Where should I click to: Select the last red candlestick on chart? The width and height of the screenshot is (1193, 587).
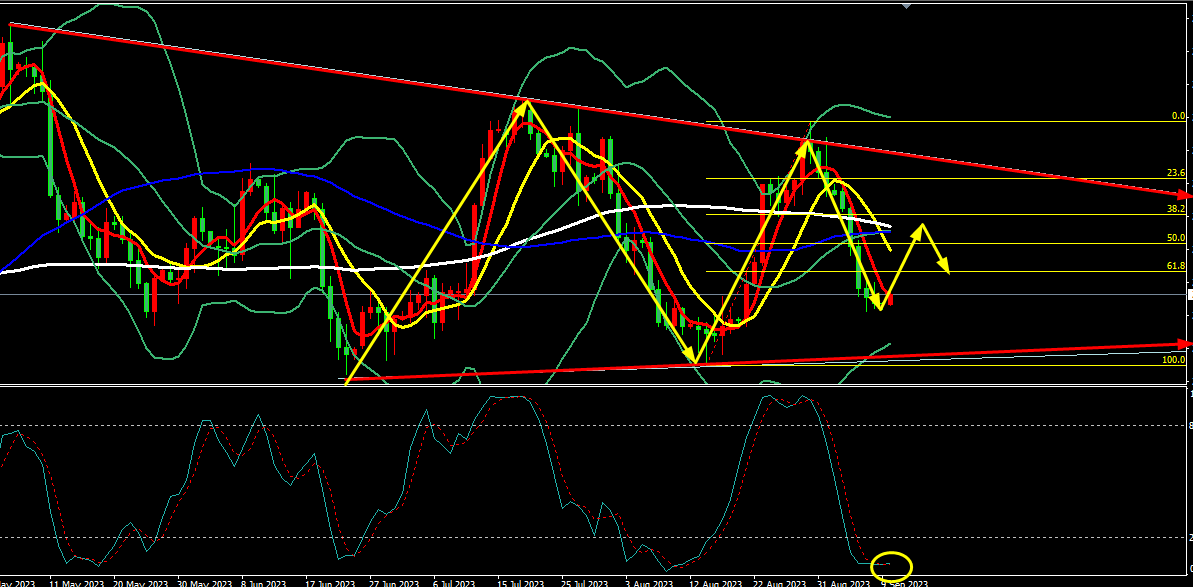[891, 299]
